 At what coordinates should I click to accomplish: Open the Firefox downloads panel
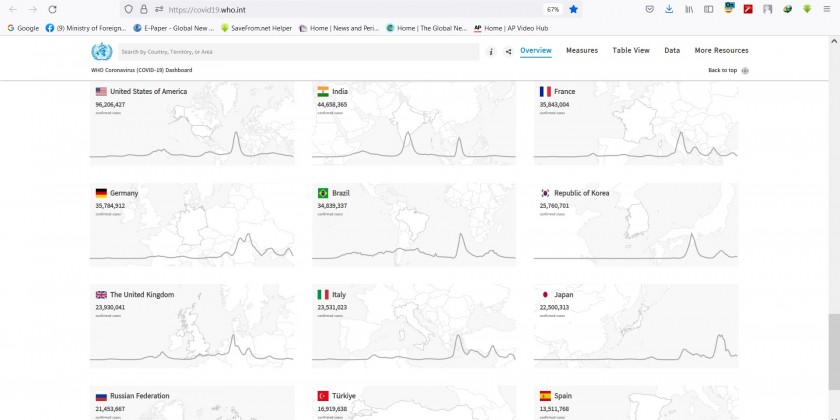(668, 9)
